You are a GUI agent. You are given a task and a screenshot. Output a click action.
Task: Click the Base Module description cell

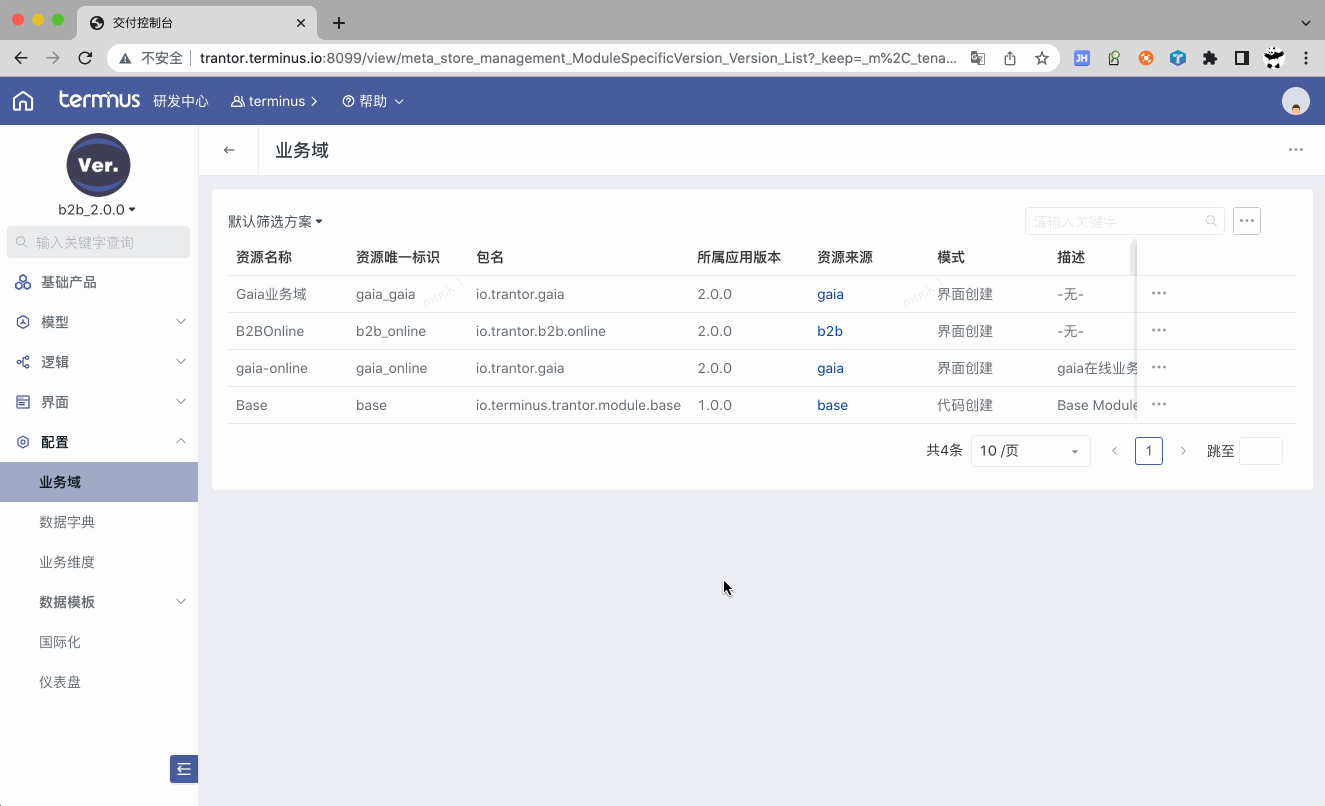pyautogui.click(x=1097, y=405)
